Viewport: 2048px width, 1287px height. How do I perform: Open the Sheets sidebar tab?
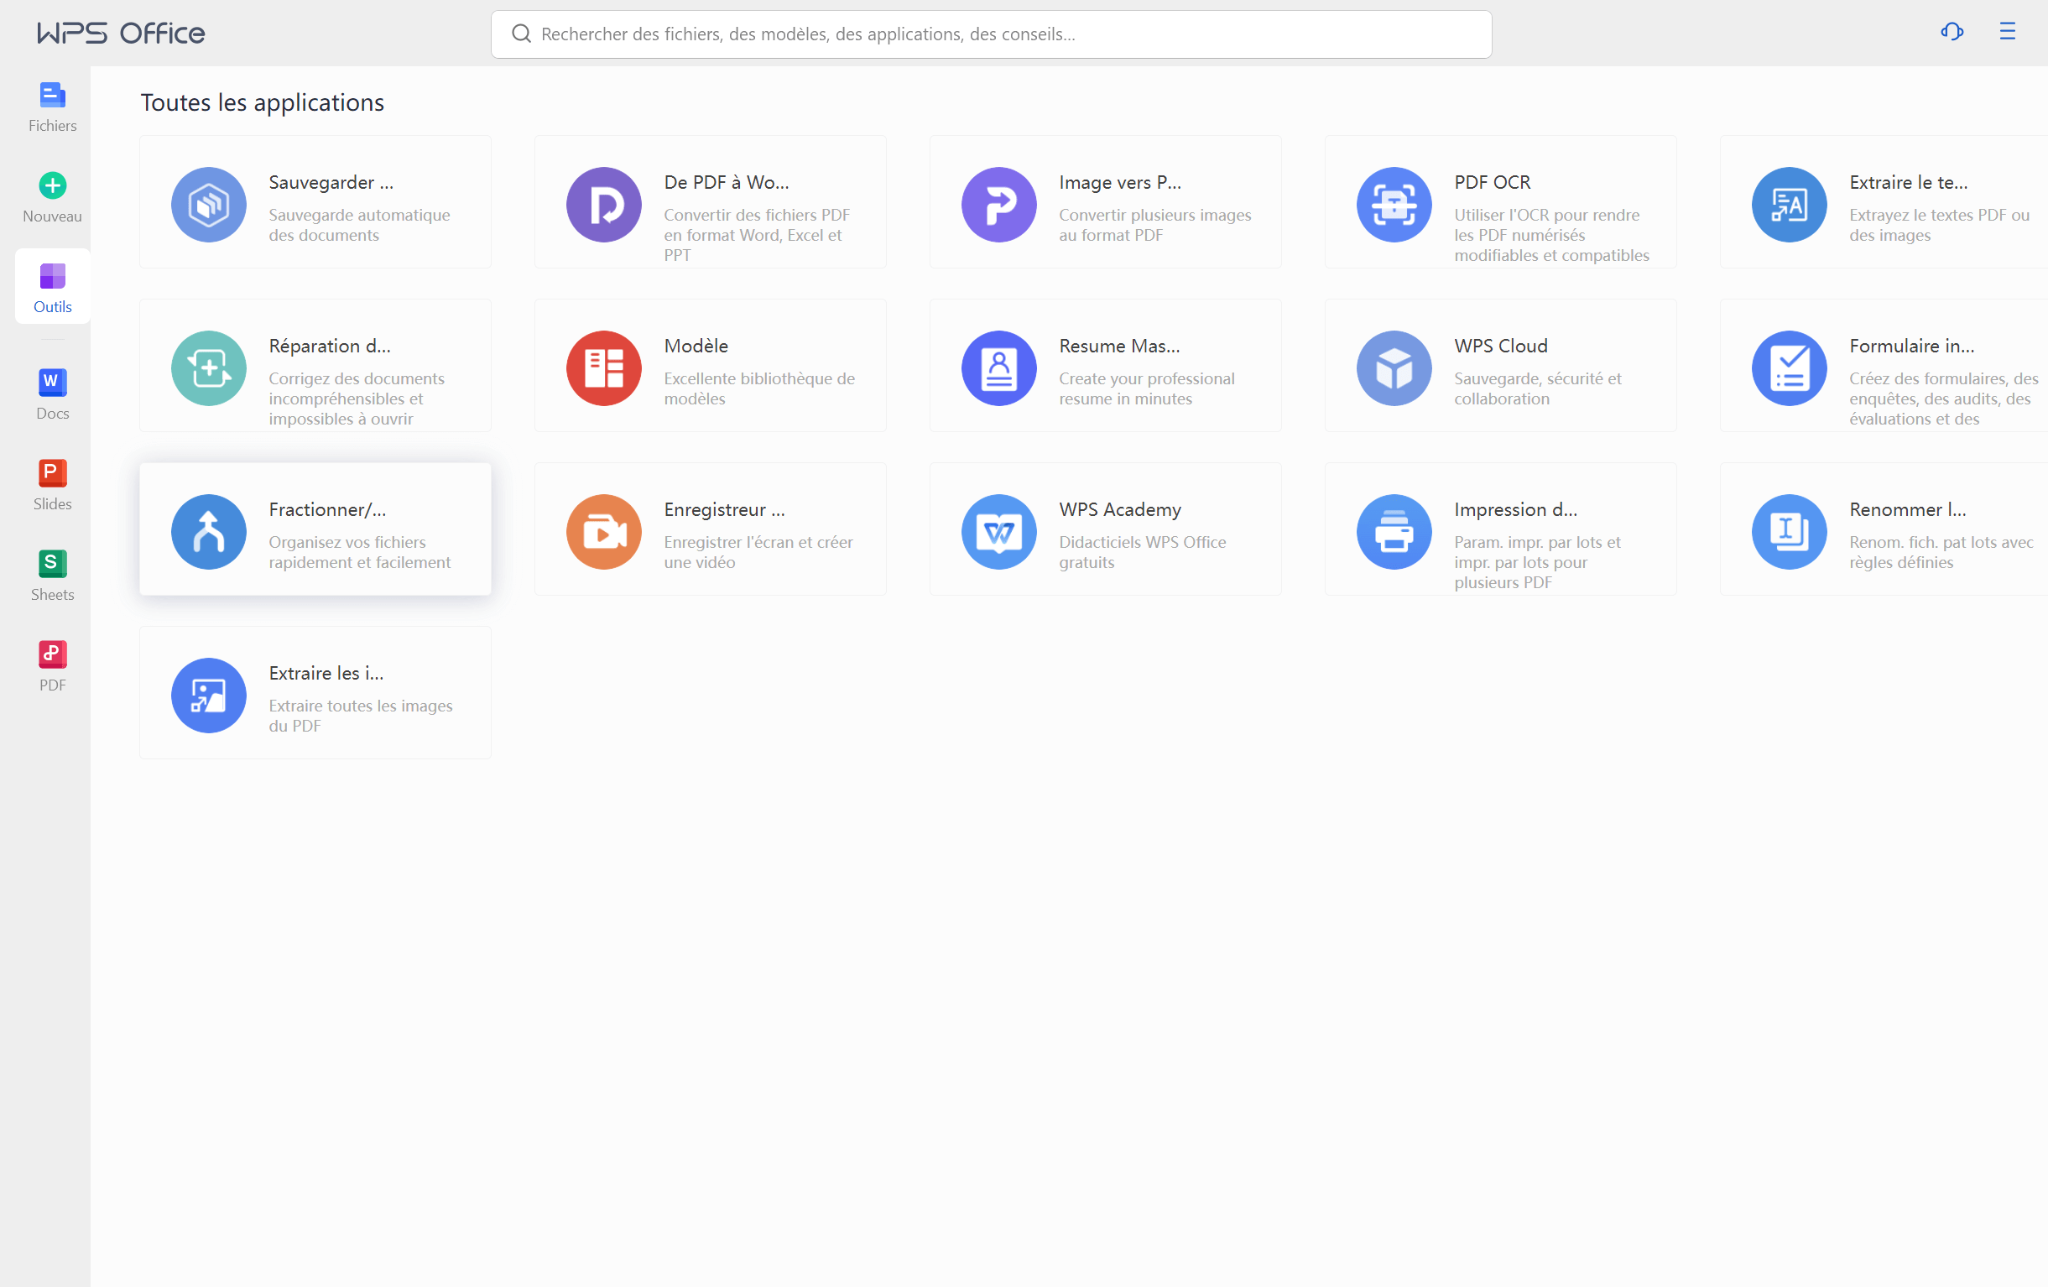click(52, 575)
